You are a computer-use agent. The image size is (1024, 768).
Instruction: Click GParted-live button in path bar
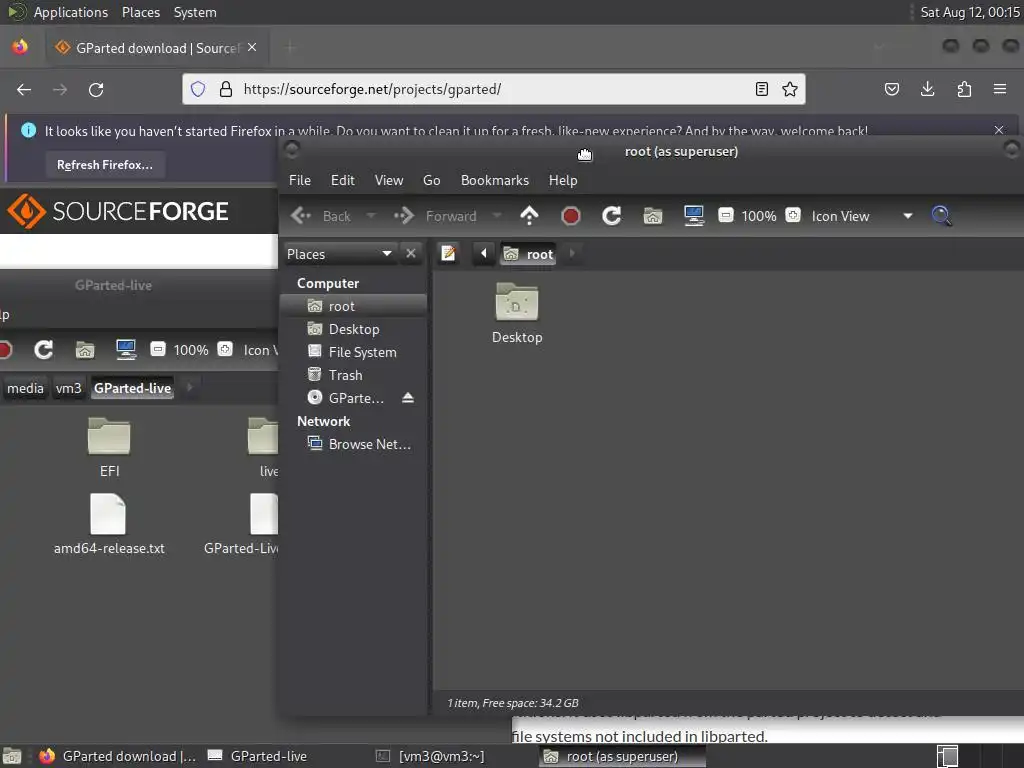click(x=133, y=388)
